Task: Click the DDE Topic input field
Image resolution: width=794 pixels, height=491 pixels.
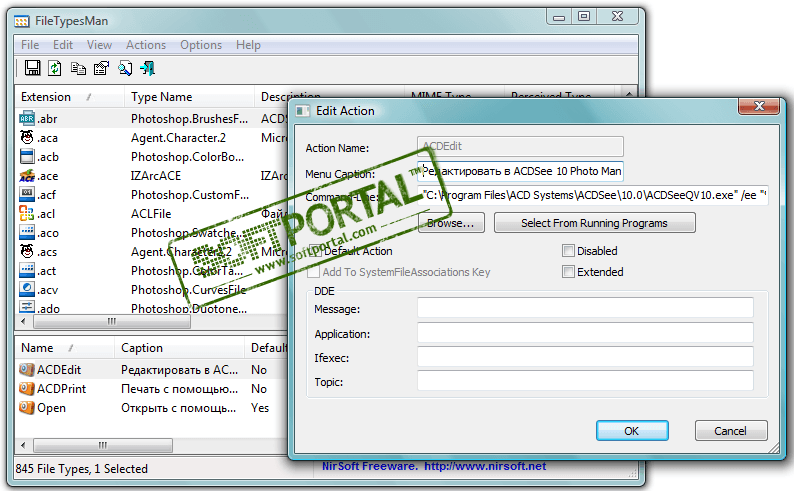Action: [585, 381]
